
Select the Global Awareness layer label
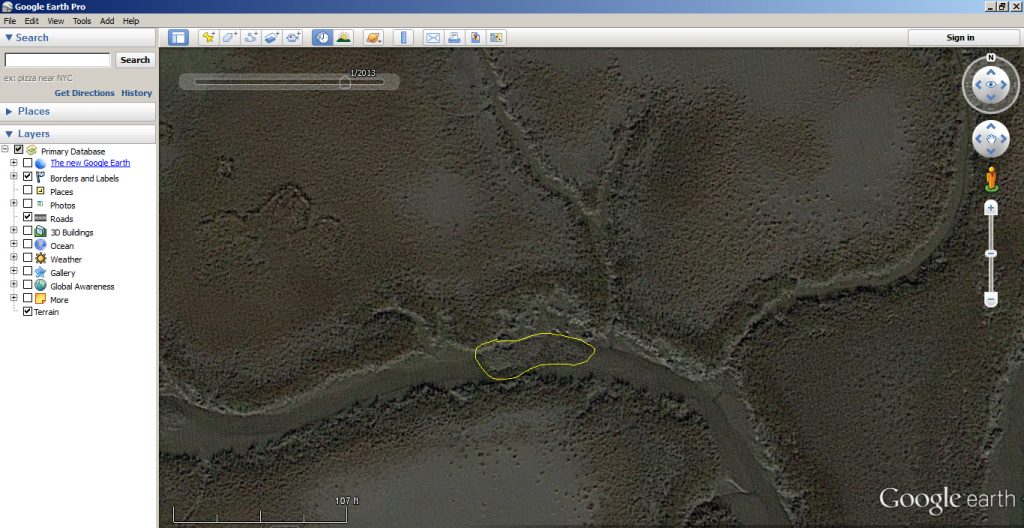pyautogui.click(x=82, y=286)
